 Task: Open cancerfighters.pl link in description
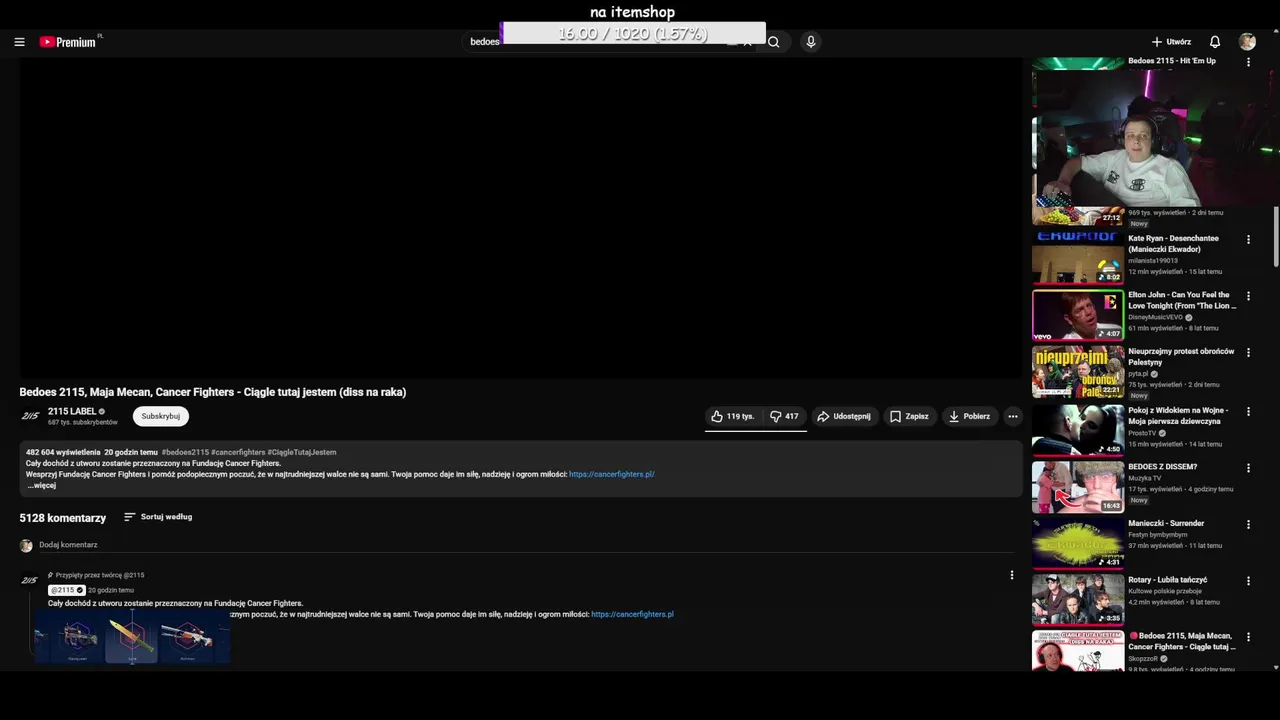612,474
